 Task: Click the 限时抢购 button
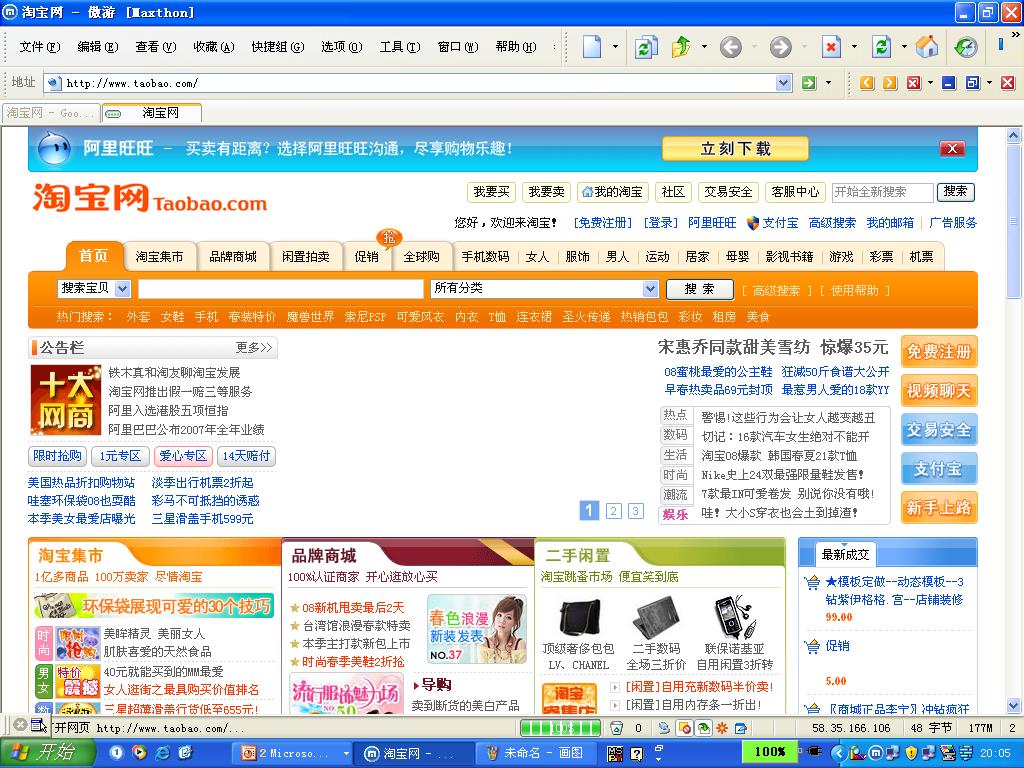[x=57, y=456]
